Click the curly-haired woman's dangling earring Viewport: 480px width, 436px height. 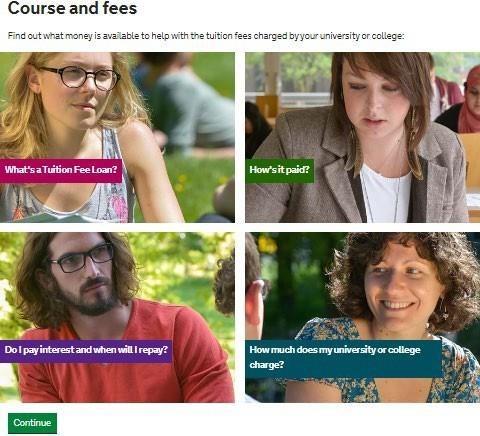pyautogui.click(x=443, y=310)
